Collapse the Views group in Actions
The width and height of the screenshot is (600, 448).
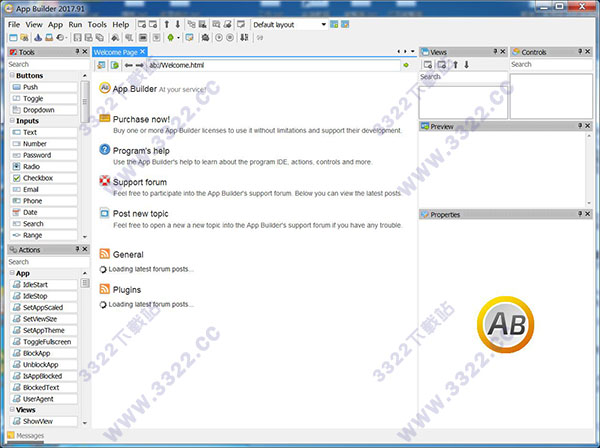click(x=12, y=409)
